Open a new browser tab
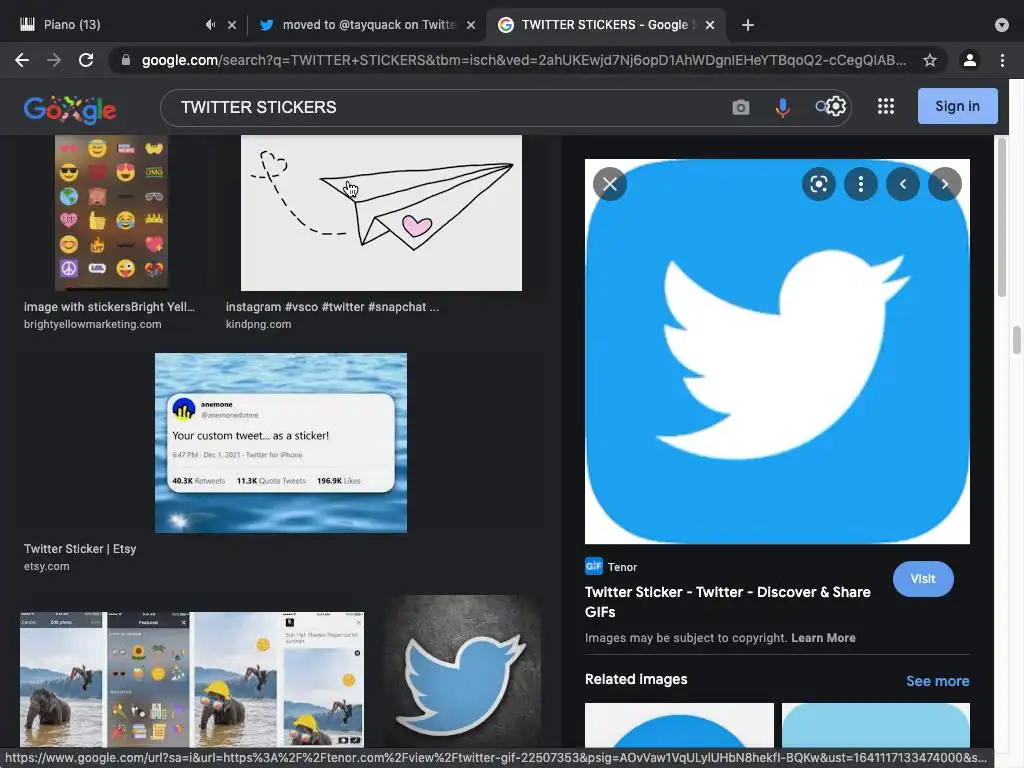 [x=748, y=25]
